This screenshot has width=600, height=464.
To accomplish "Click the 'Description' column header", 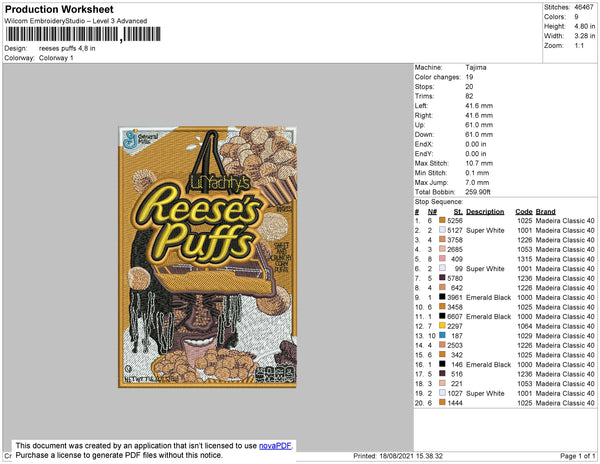I will click(485, 212).
